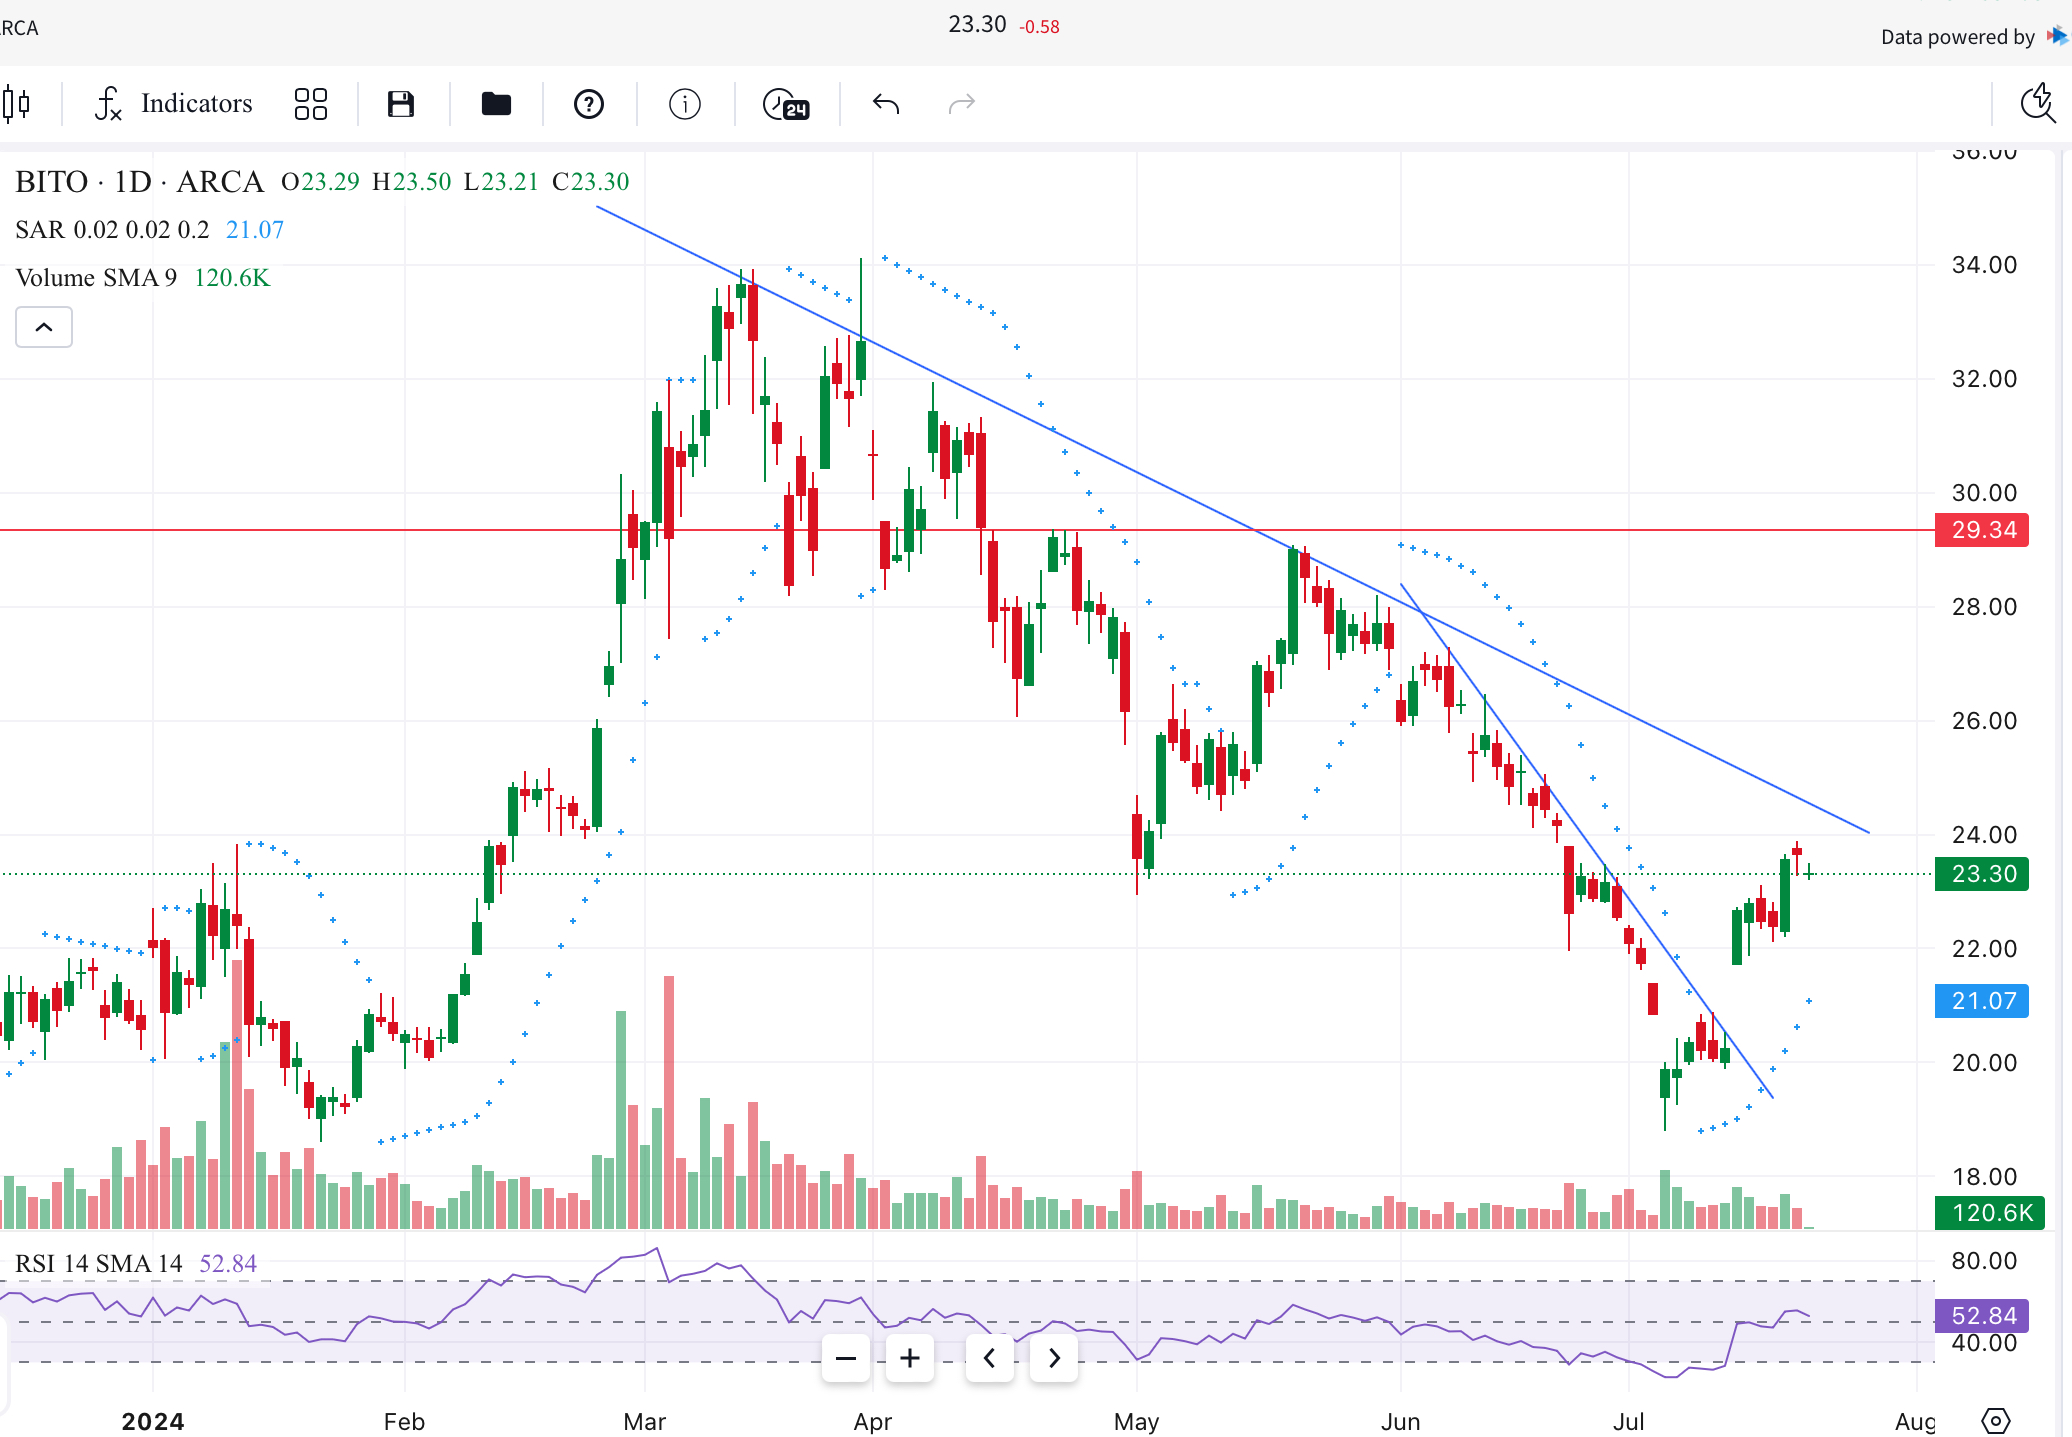This screenshot has height=1437, width=2072.
Task: Open the candlestick chart style selector
Action: tap(17, 104)
